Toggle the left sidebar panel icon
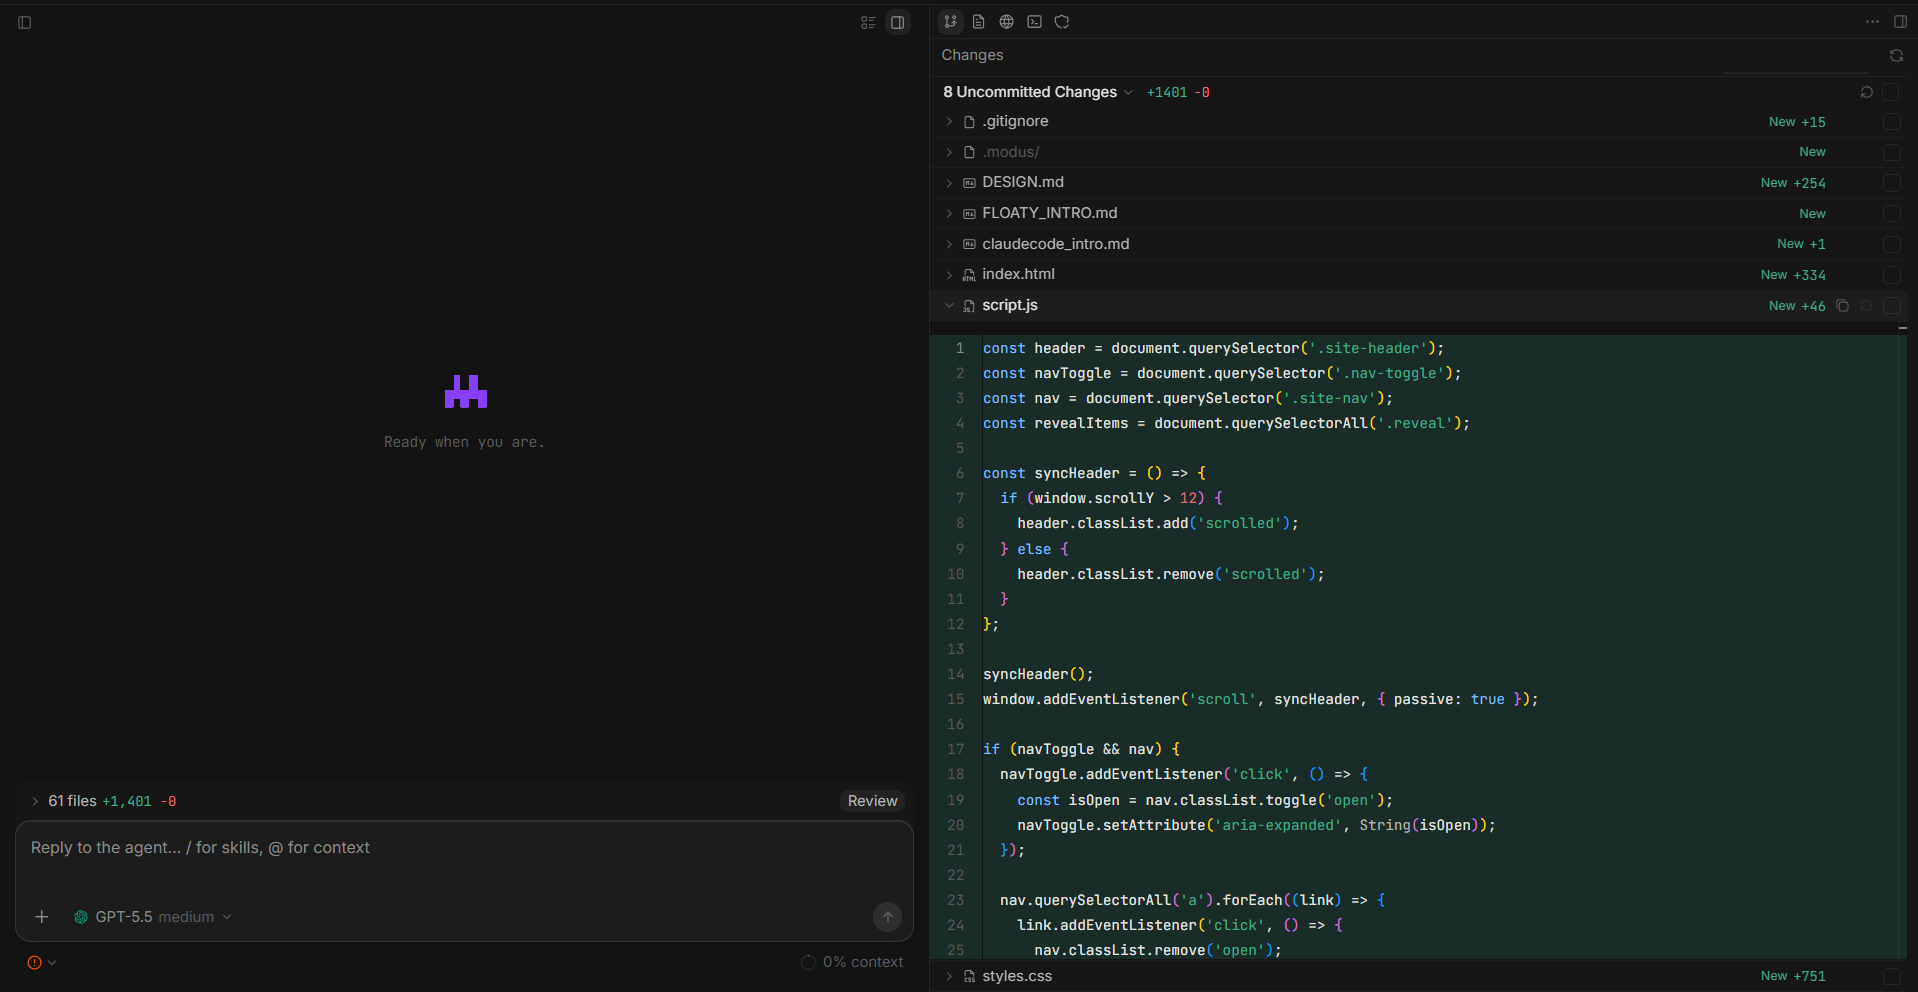The height and width of the screenshot is (992, 1918). click(25, 22)
